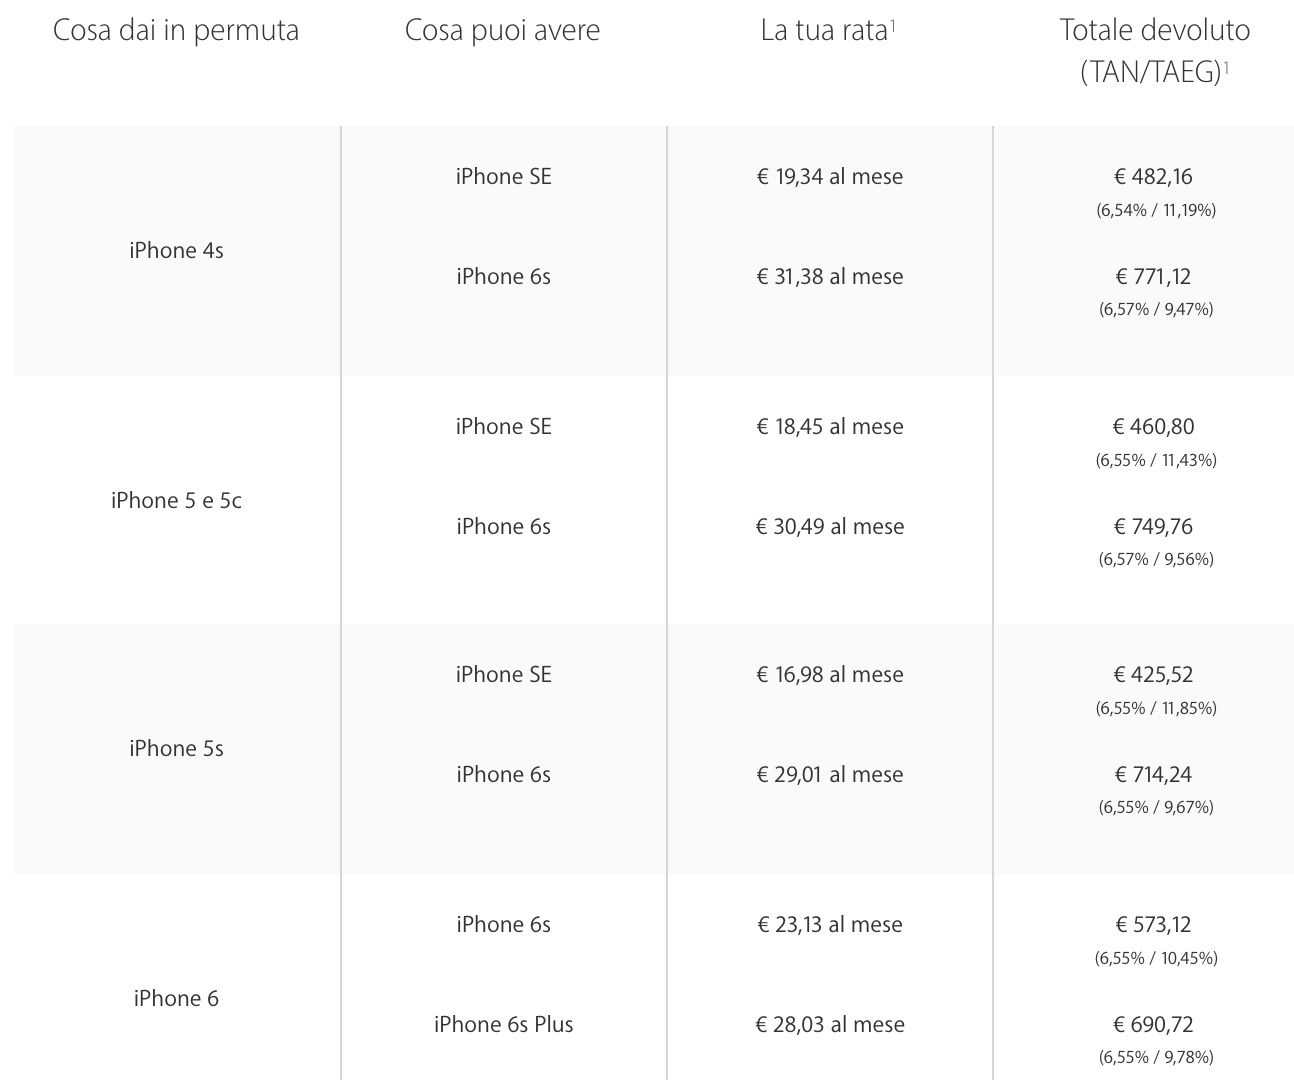This screenshot has height=1080, width=1294.
Task: Open footnote 1 next to 'La tua rata'
Action: click(892, 24)
